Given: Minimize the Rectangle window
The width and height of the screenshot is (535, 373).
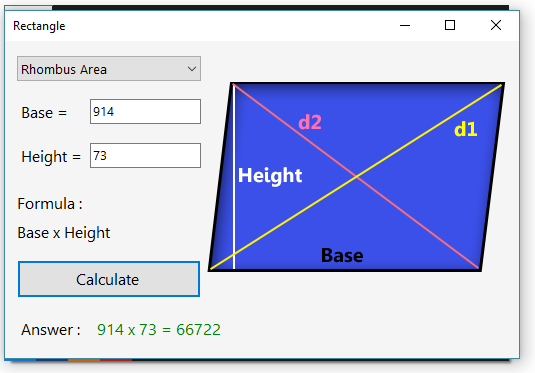Looking at the screenshot, I should [x=405, y=25].
